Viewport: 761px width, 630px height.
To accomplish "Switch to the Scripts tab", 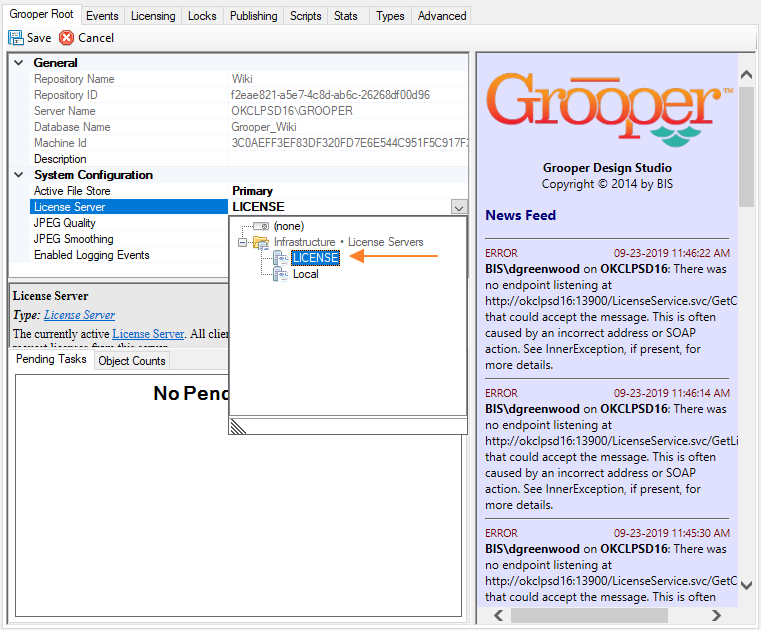I will pyautogui.click(x=305, y=16).
